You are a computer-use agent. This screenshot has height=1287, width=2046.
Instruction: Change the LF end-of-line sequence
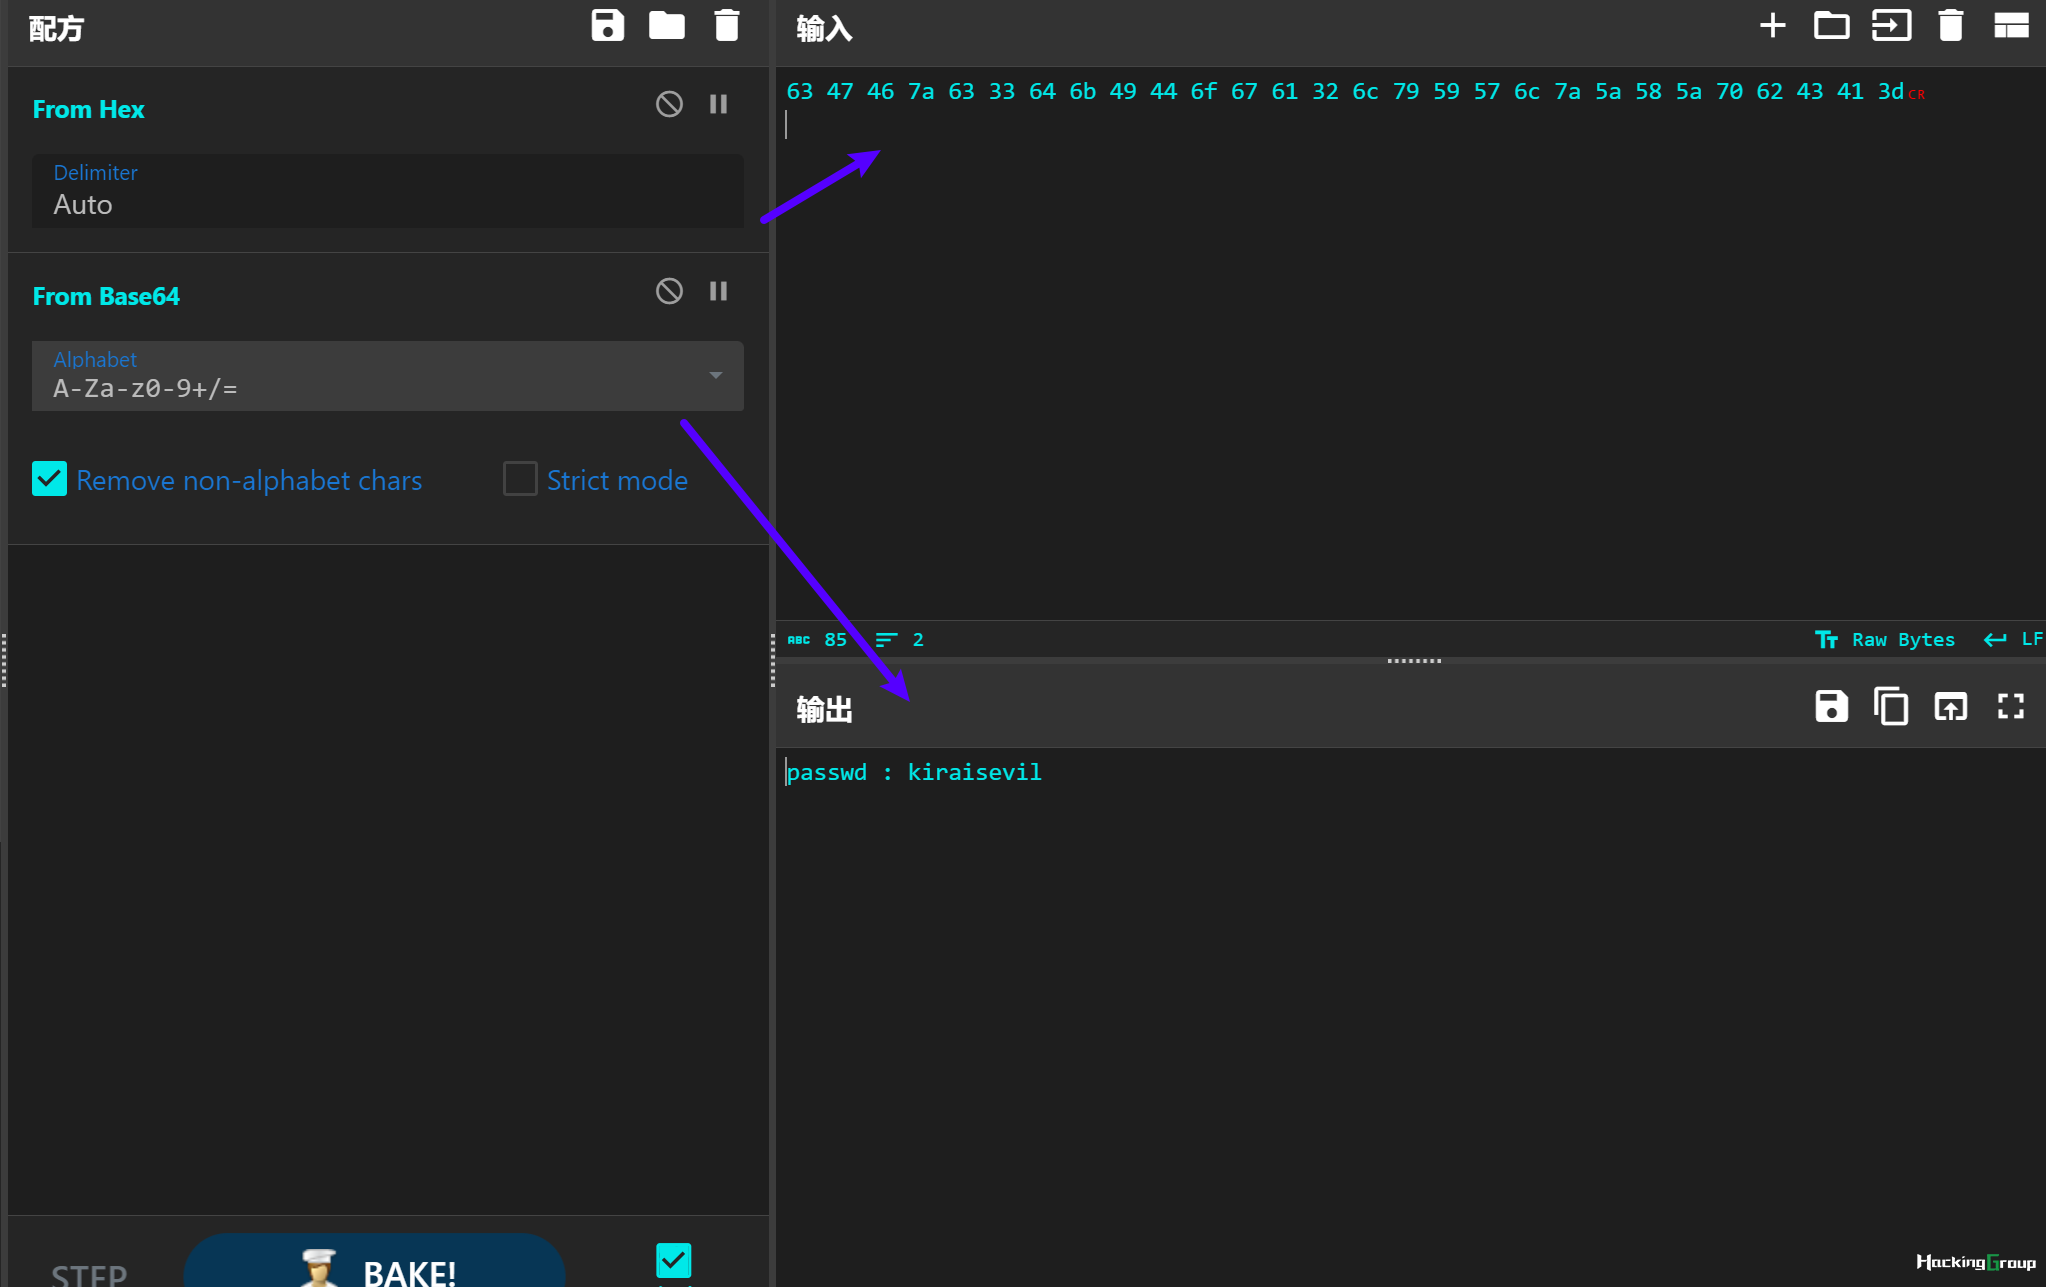coord(2013,640)
